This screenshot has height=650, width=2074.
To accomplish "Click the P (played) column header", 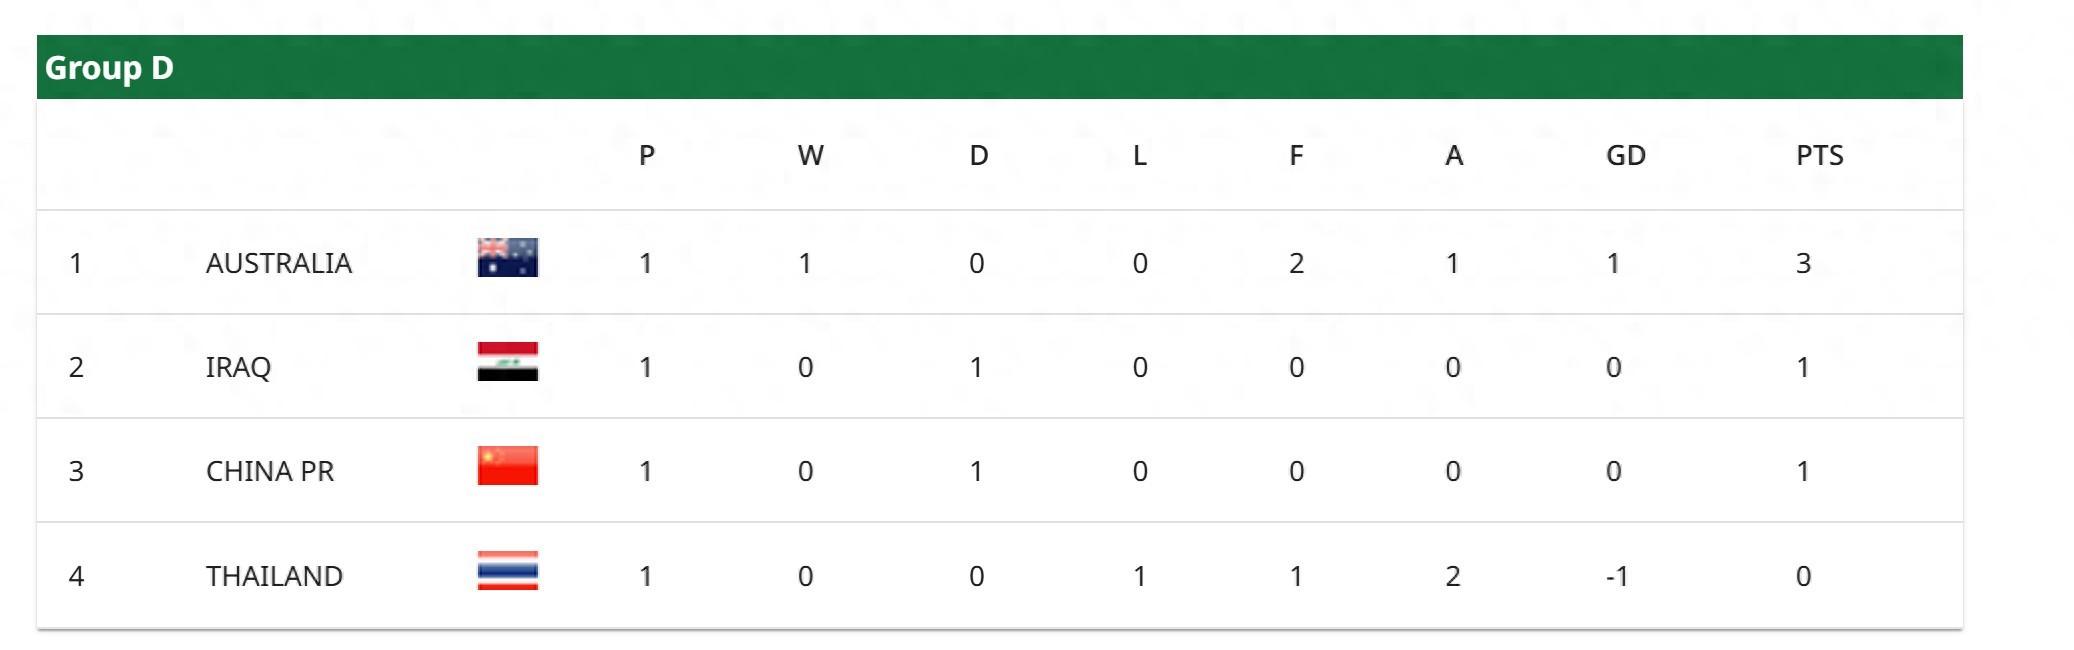I will pos(647,155).
